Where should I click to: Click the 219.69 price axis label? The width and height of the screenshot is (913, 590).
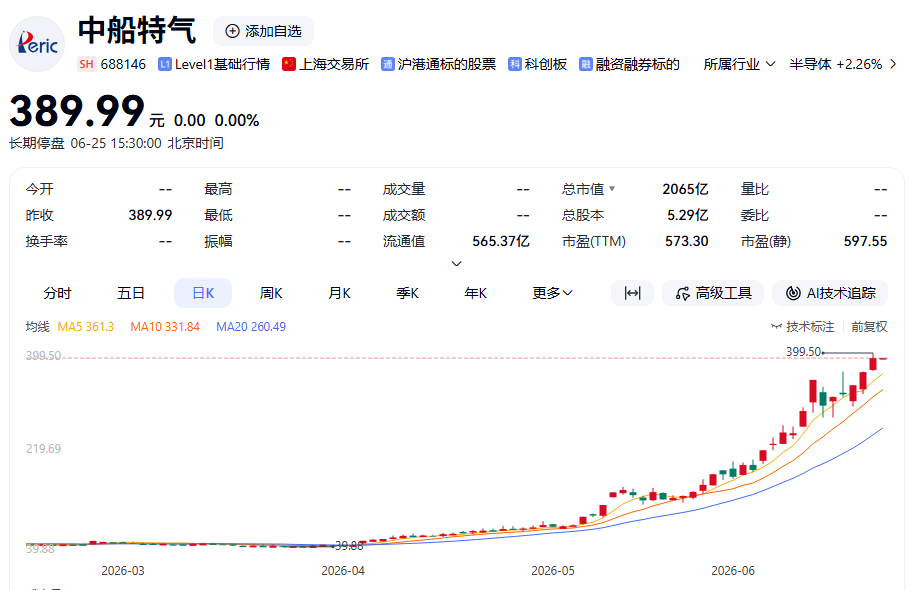pyautogui.click(x=43, y=448)
